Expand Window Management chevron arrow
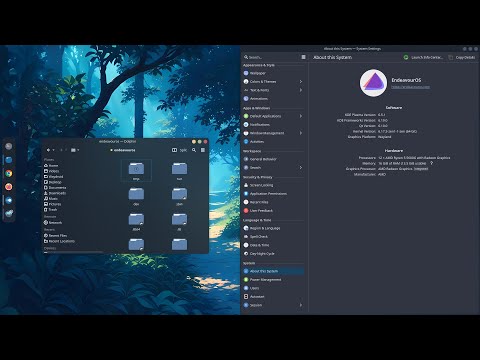 pyautogui.click(x=301, y=133)
